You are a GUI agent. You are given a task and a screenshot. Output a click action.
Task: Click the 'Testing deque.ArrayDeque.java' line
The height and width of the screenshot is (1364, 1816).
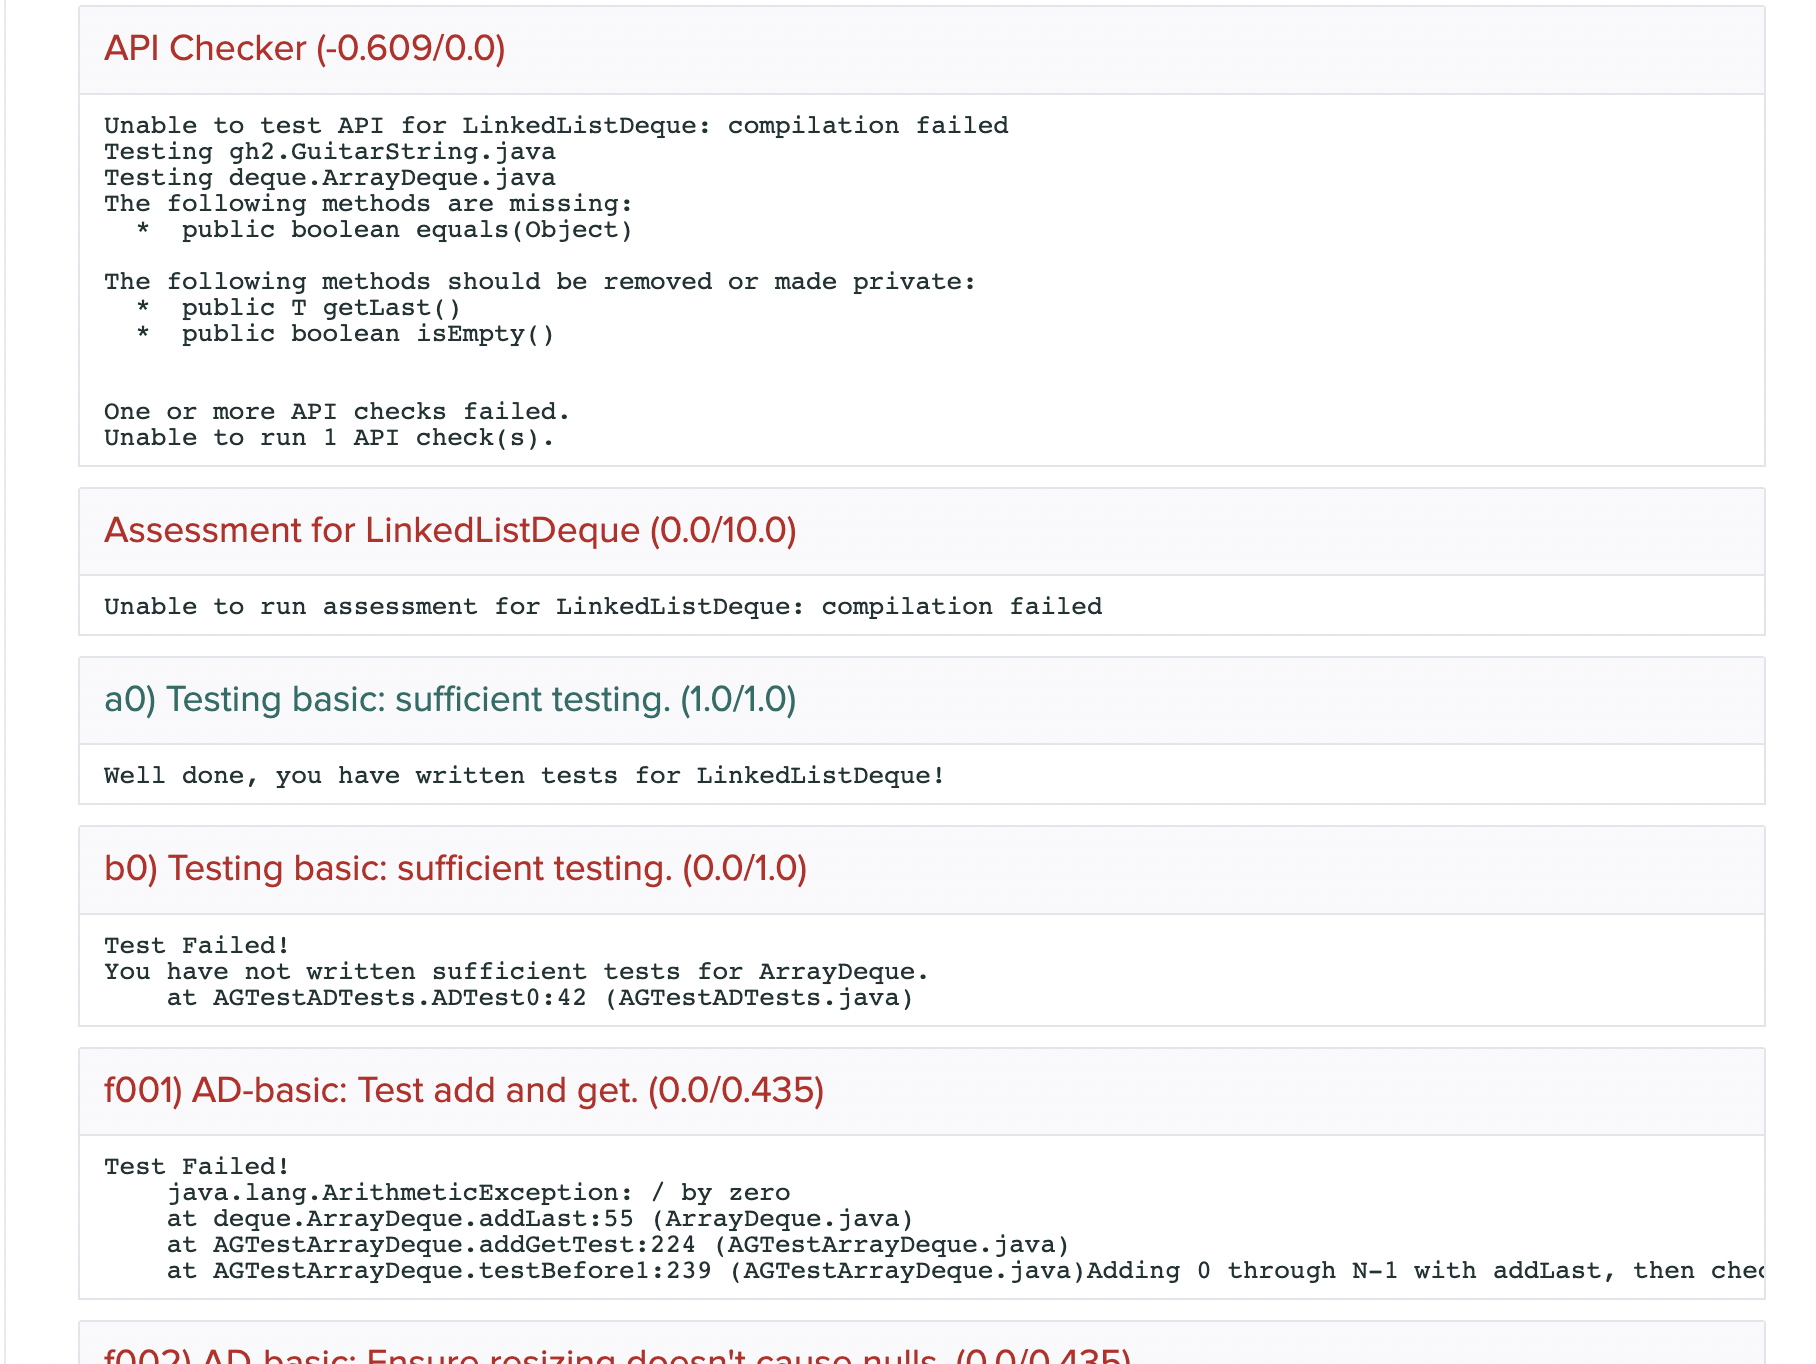point(330,178)
